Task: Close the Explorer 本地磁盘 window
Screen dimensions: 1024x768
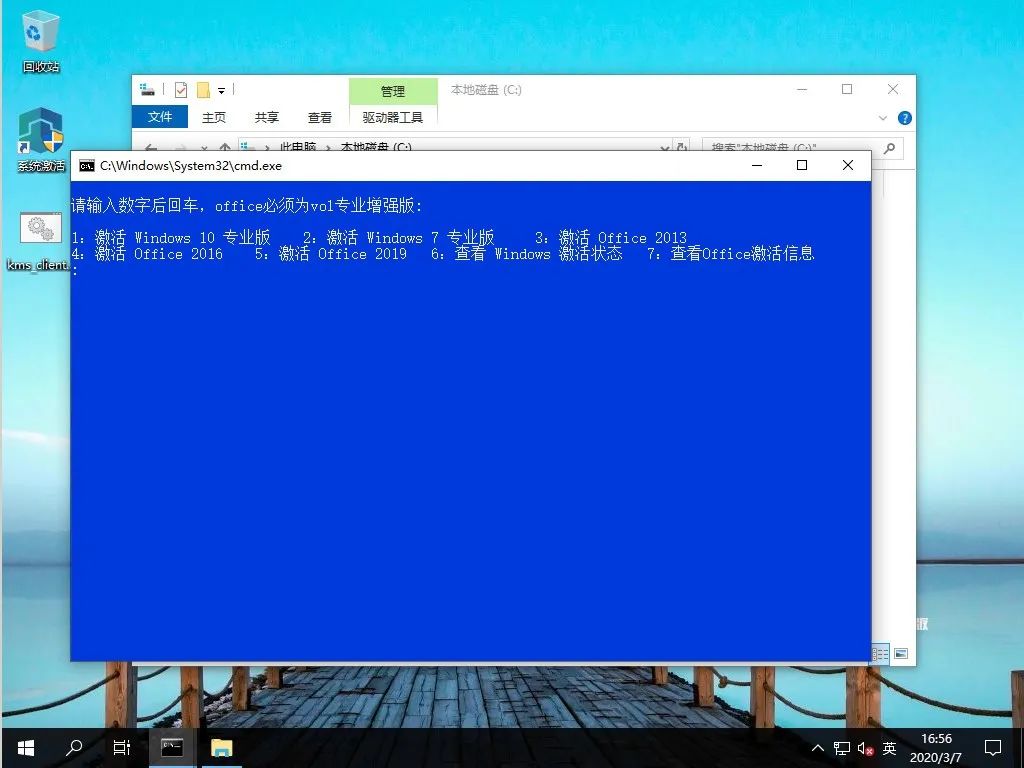Action: (x=893, y=89)
